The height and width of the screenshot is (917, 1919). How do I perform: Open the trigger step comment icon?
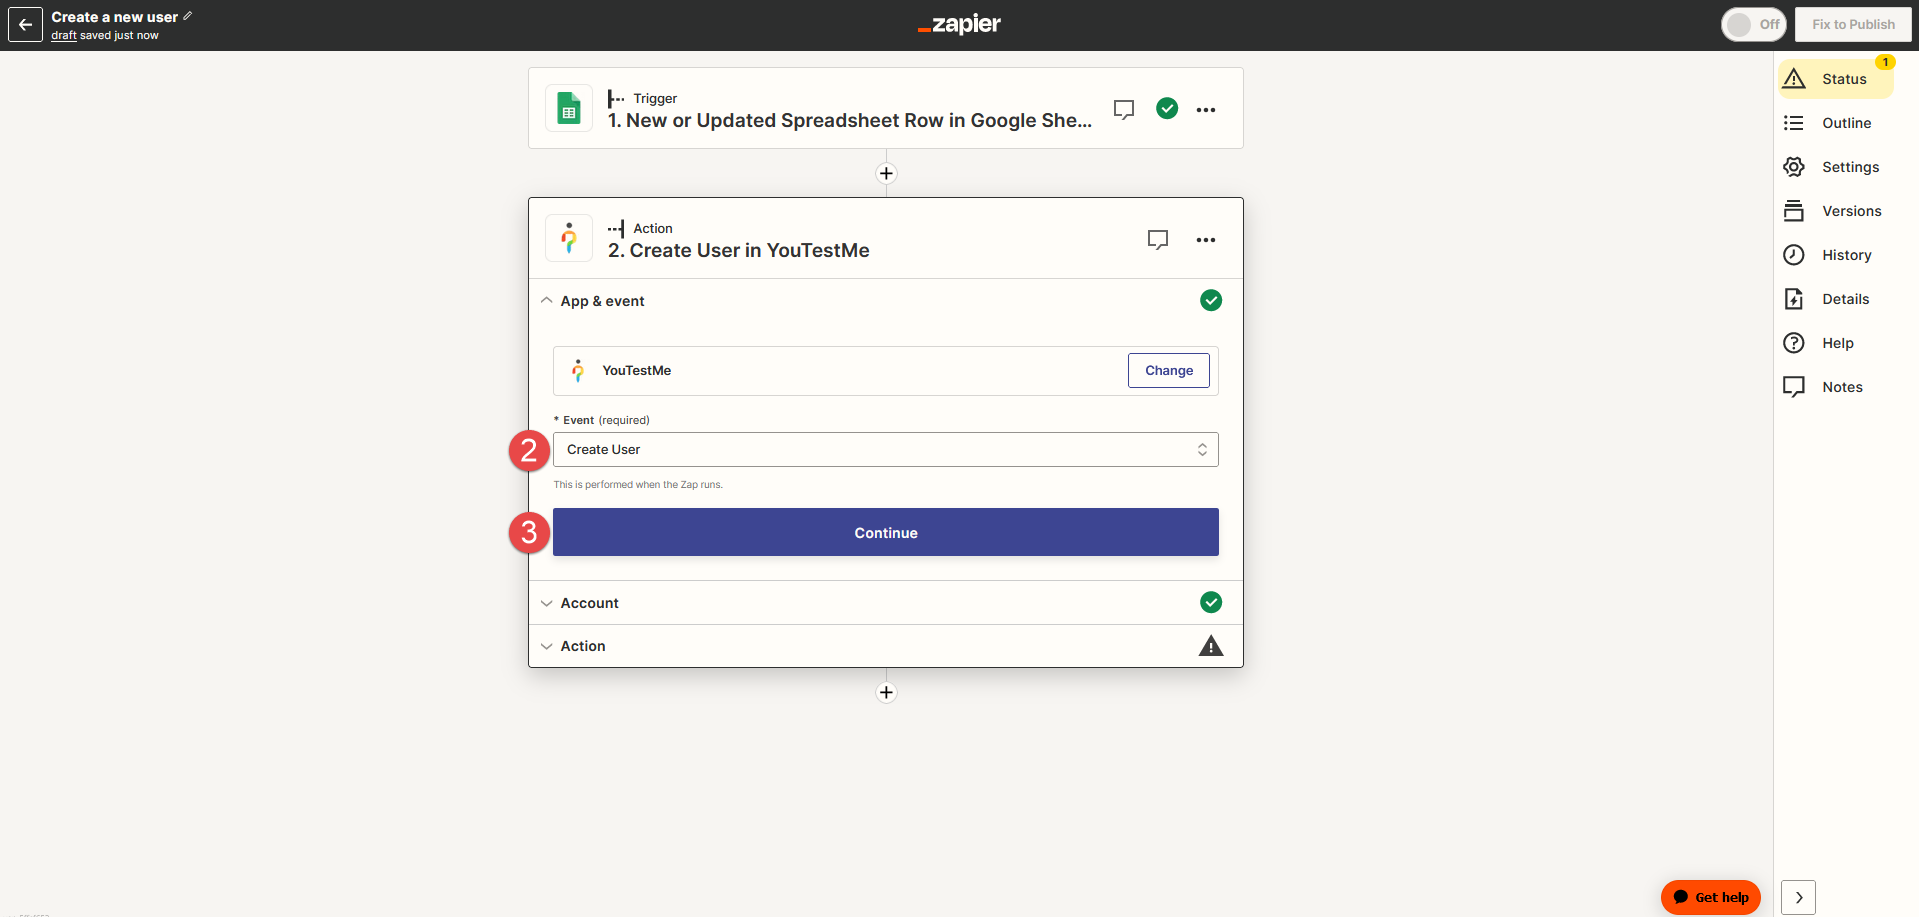(1124, 109)
